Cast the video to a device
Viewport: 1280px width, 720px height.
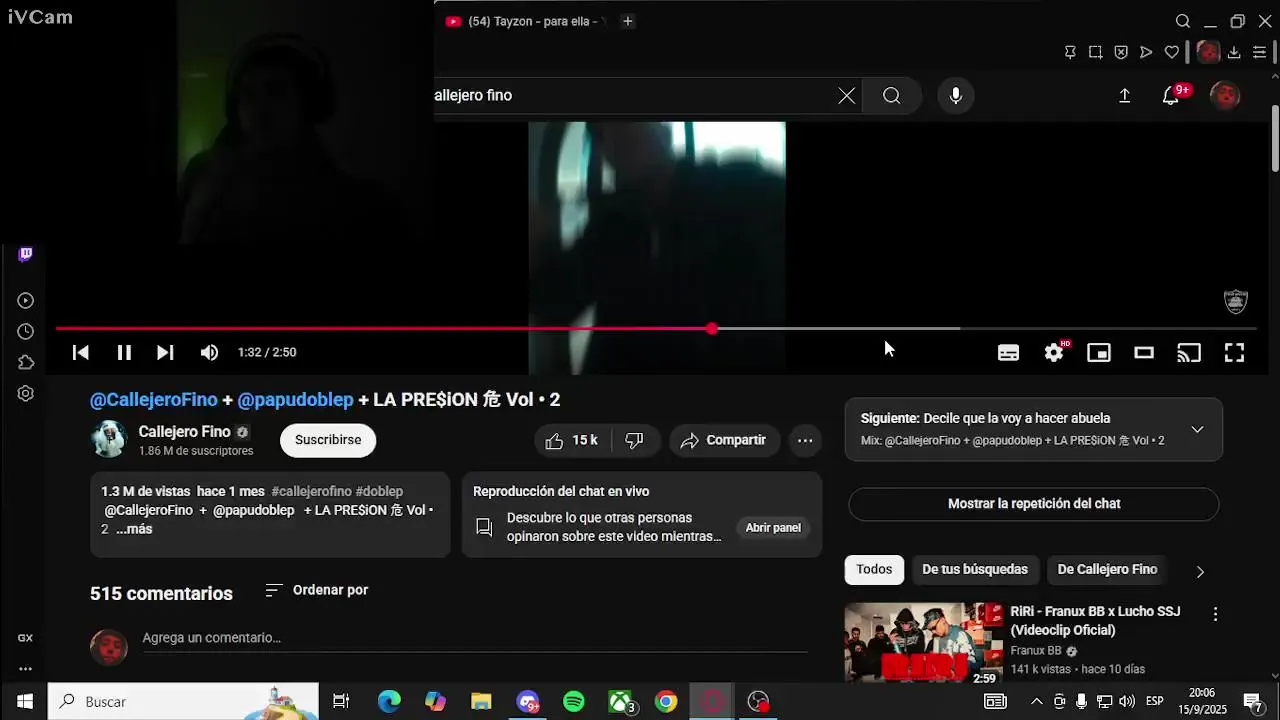tap(1189, 352)
